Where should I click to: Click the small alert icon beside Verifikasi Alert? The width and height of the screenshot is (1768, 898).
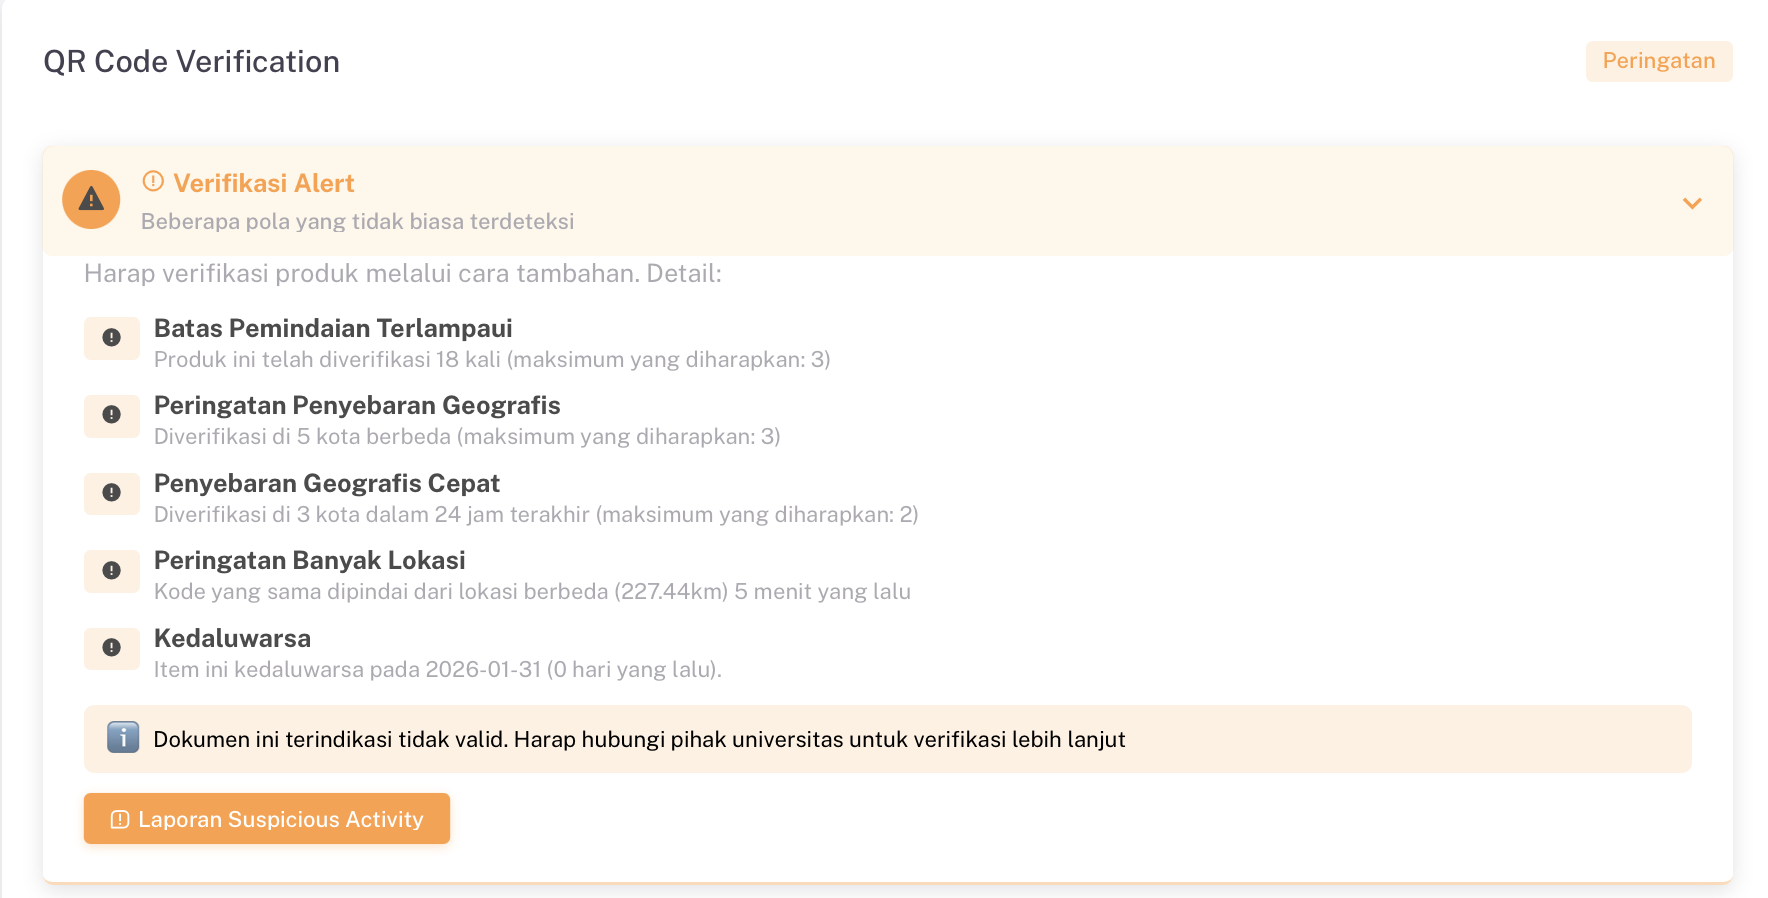click(x=153, y=181)
